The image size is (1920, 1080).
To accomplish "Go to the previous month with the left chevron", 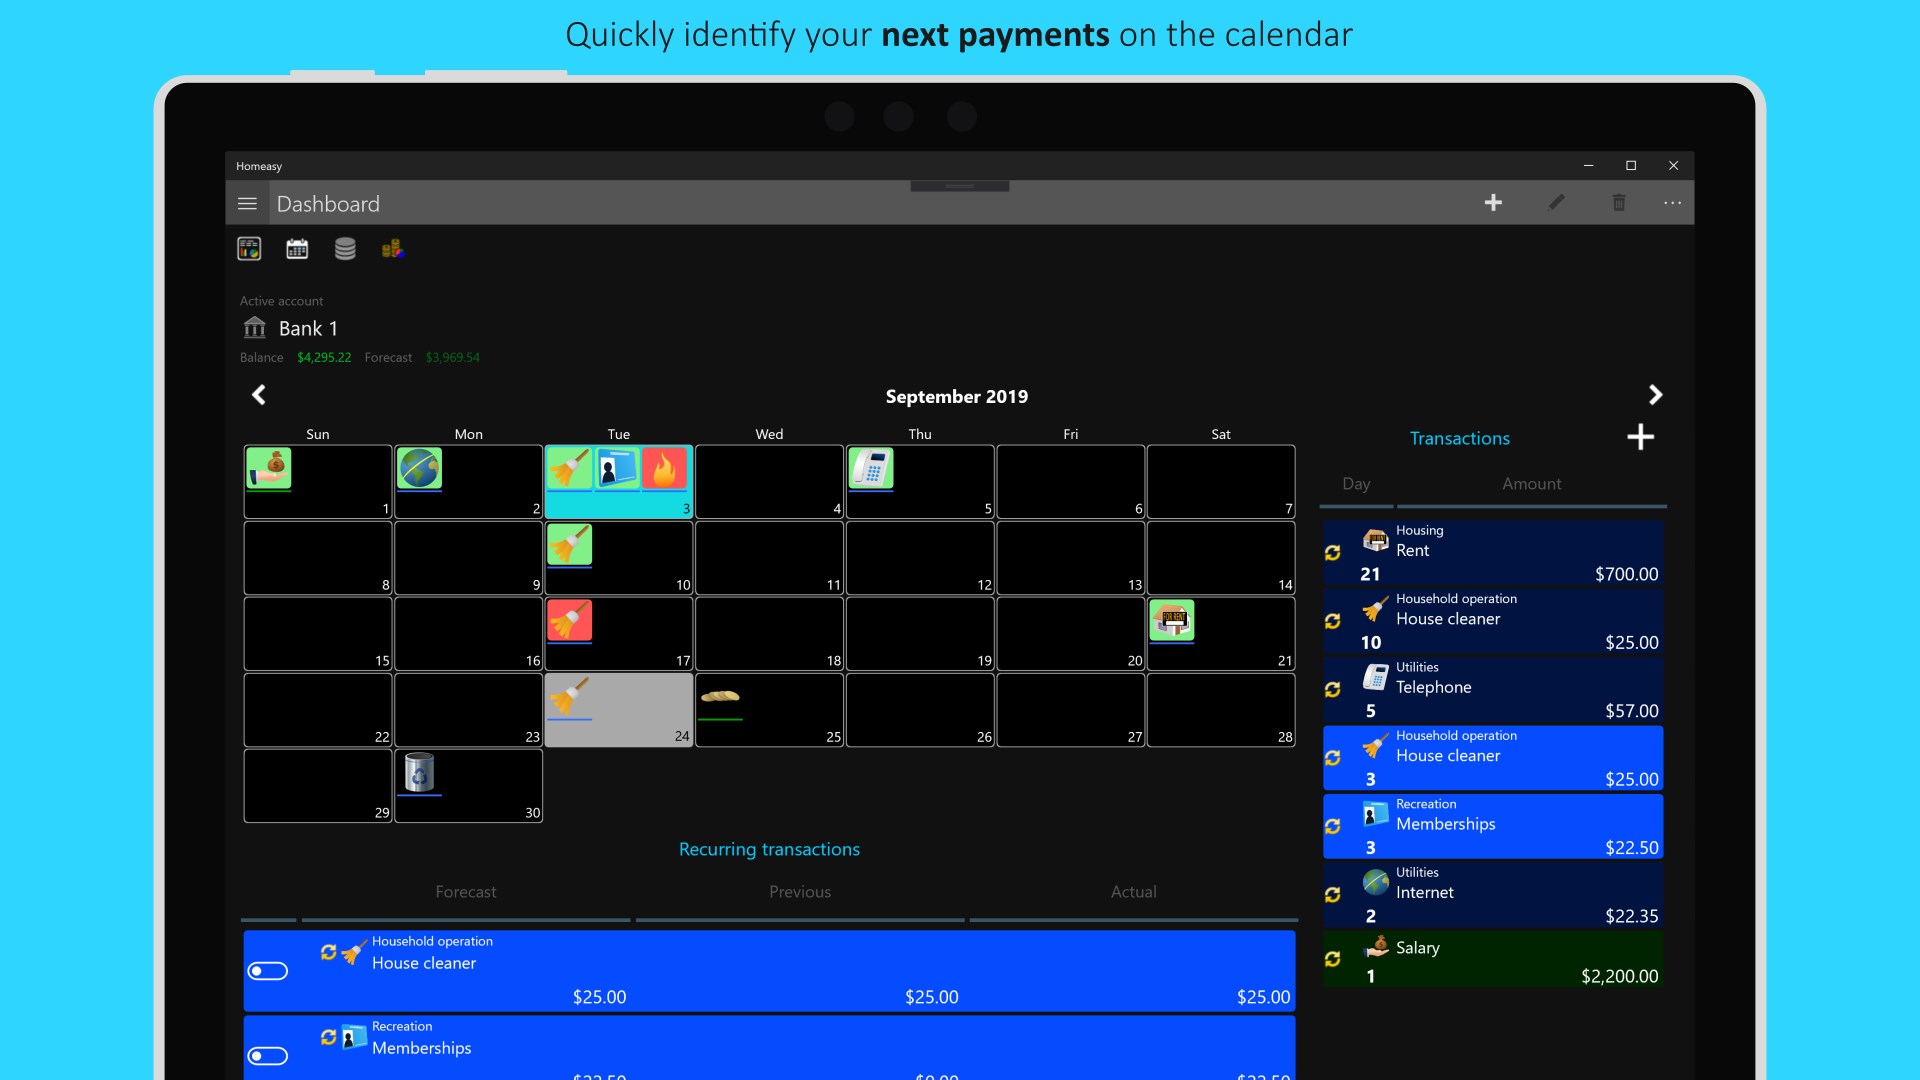I will [259, 395].
